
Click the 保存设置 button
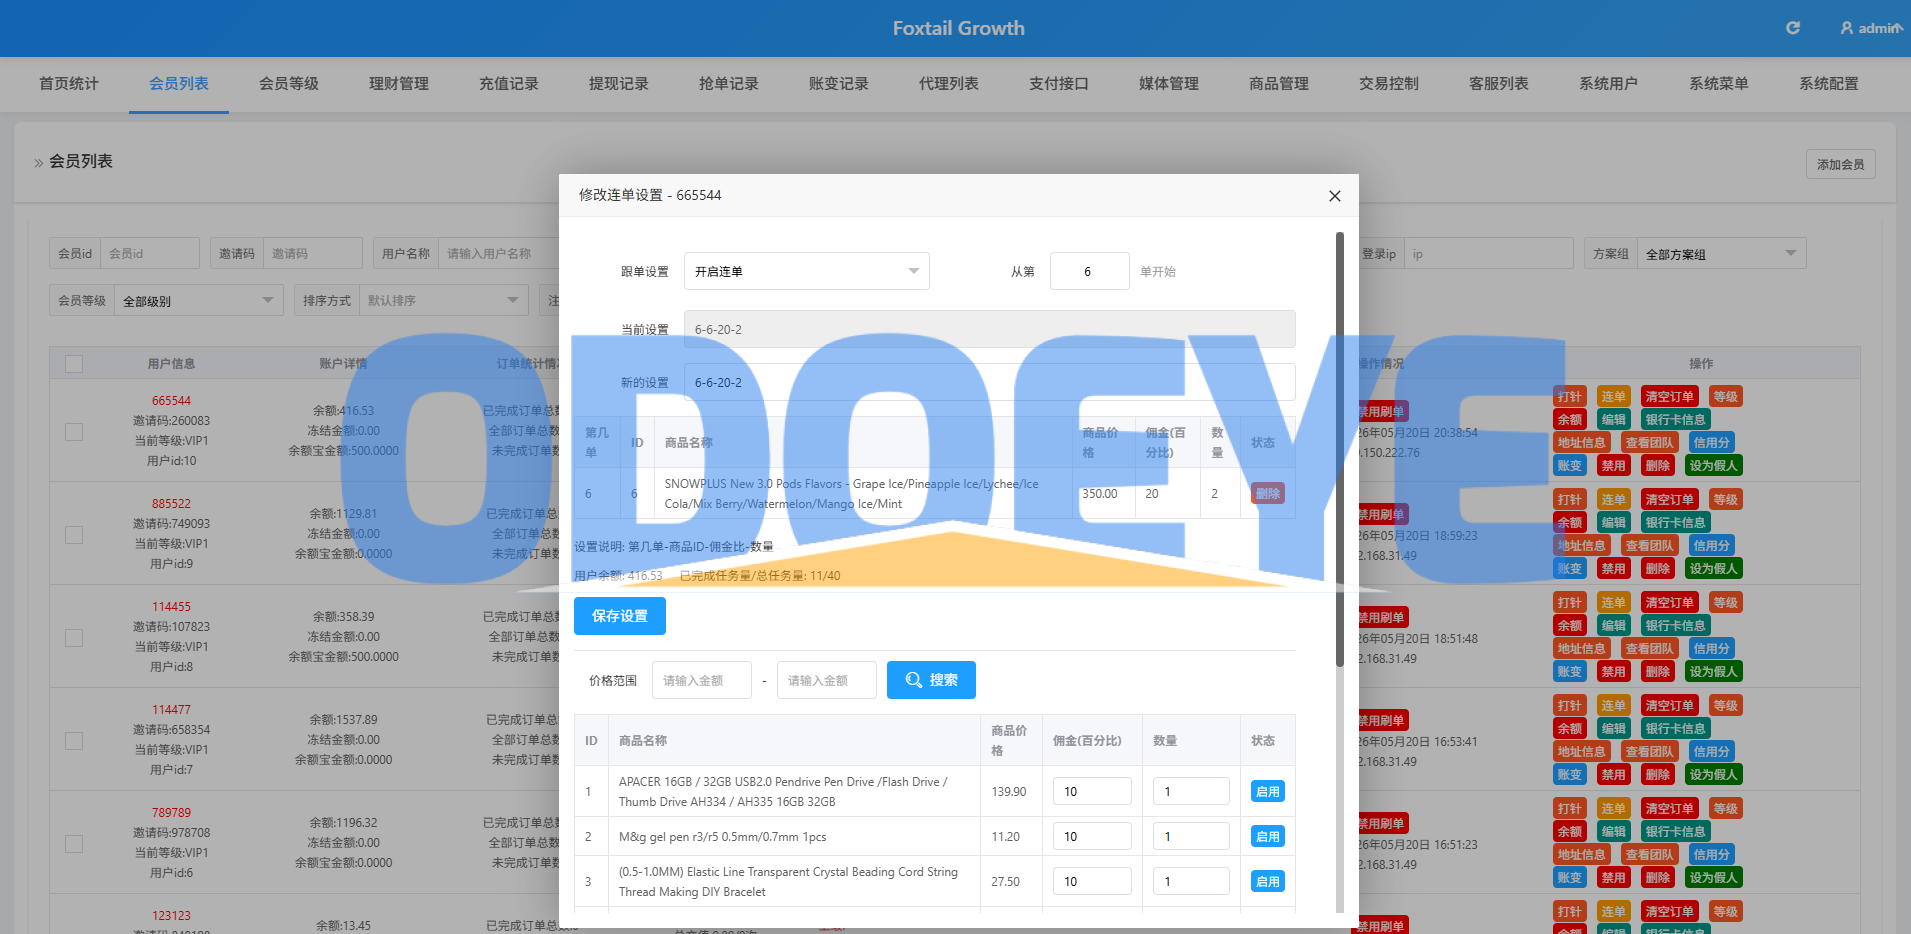pos(620,616)
